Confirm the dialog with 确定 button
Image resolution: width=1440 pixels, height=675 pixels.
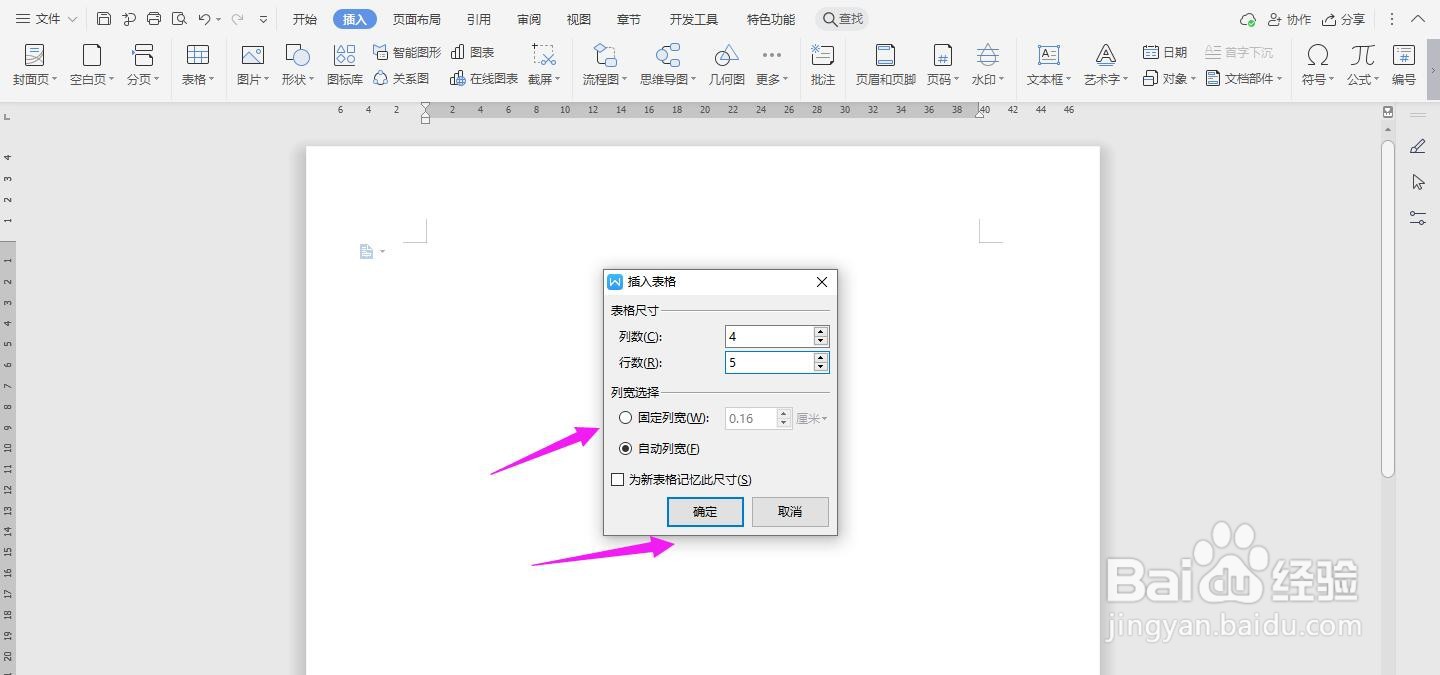tap(705, 511)
